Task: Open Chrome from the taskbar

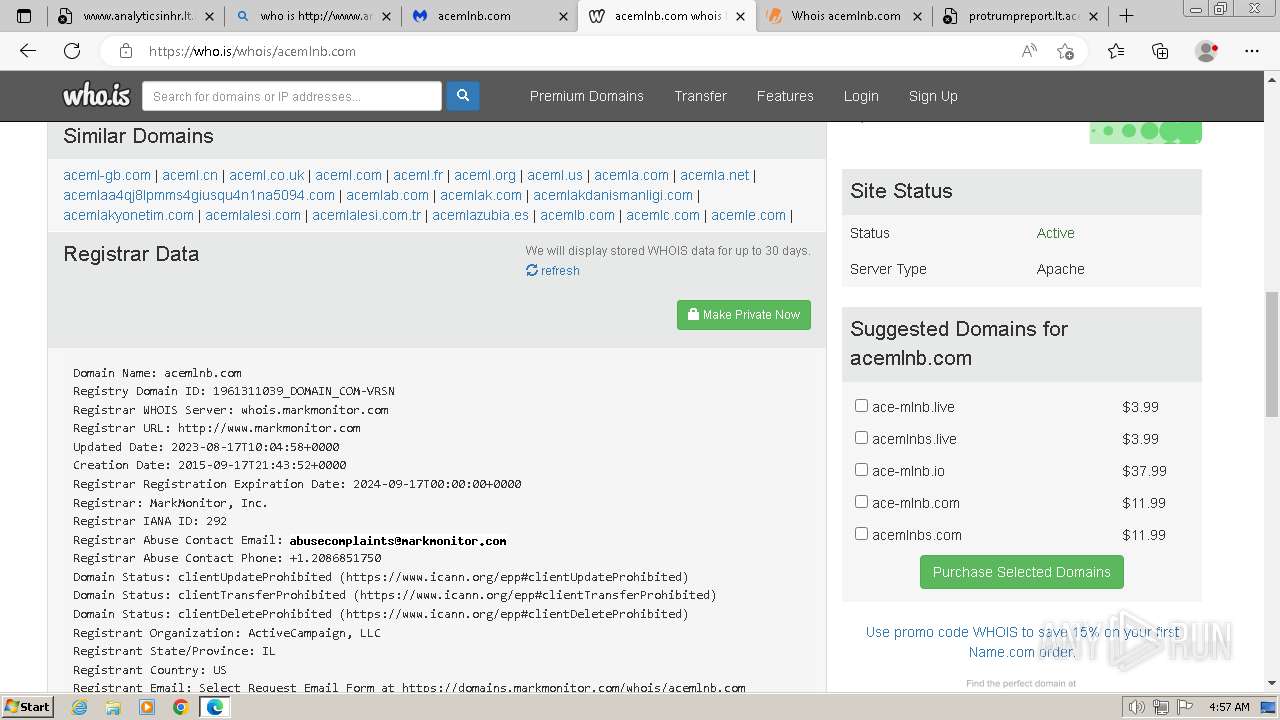Action: 180,707
